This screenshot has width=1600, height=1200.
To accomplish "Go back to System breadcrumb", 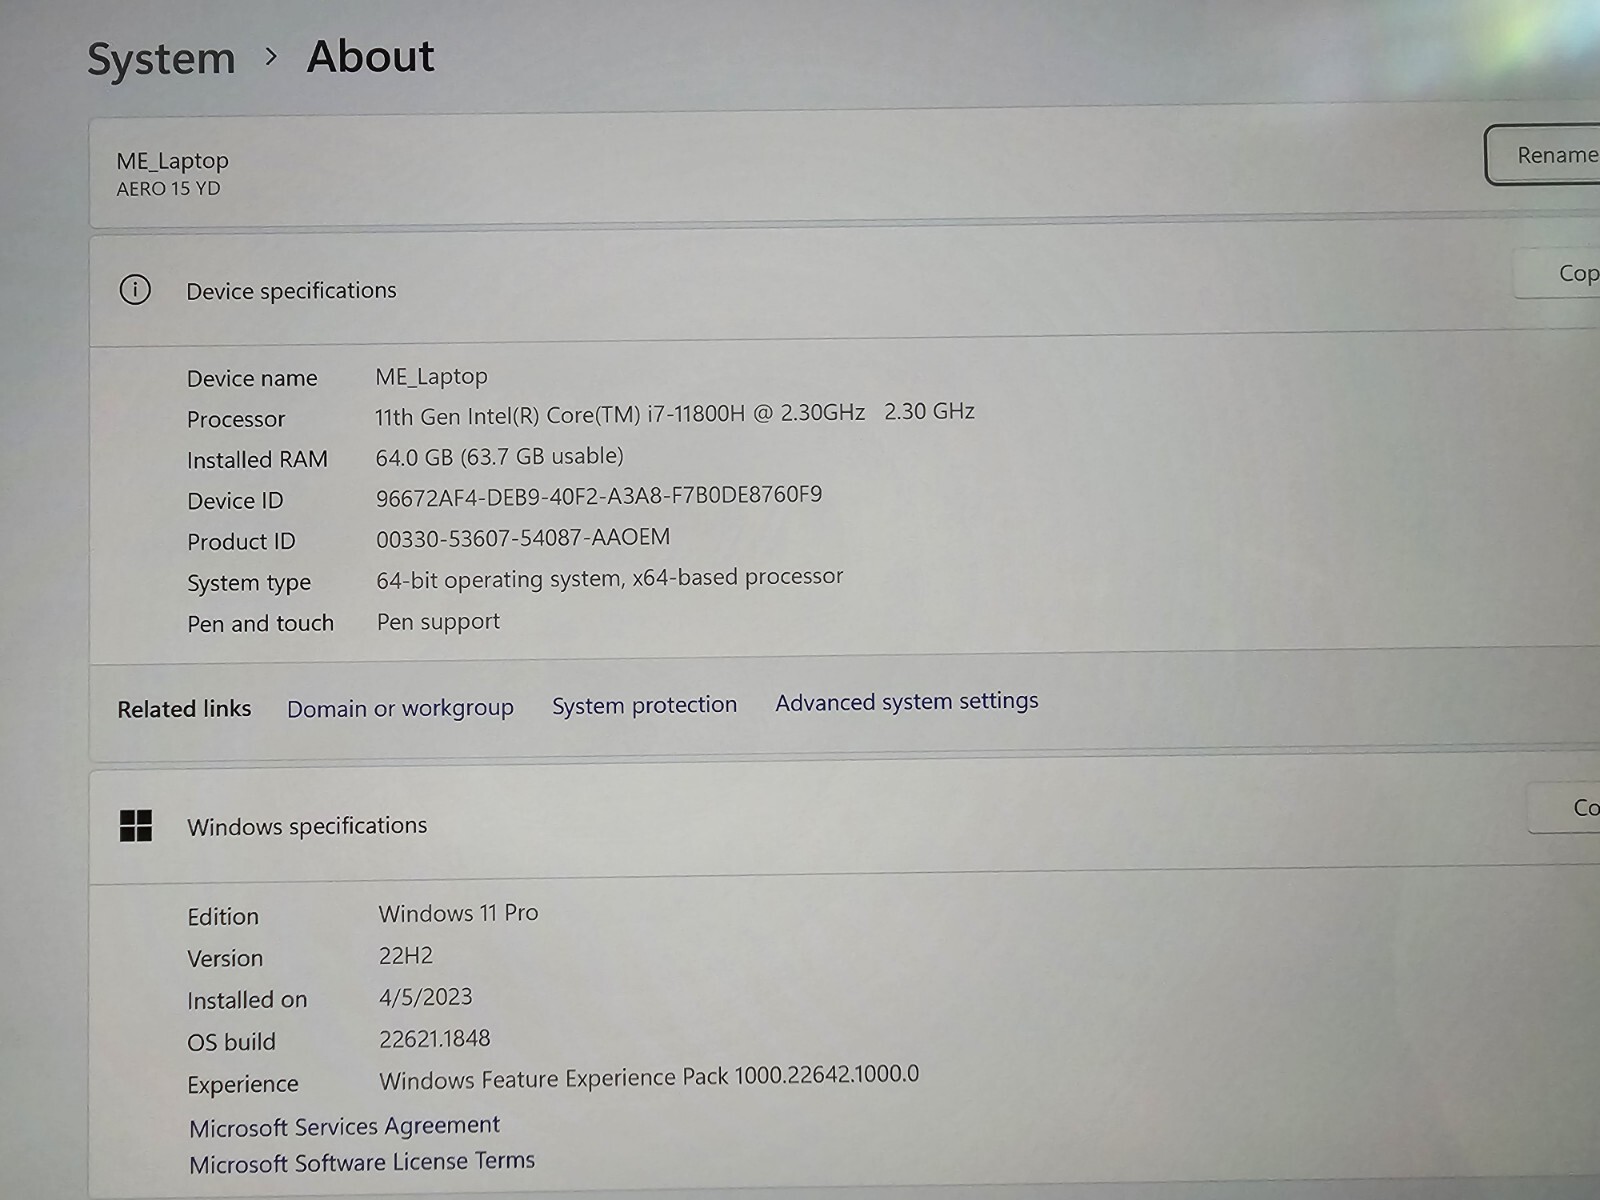I will [x=161, y=58].
